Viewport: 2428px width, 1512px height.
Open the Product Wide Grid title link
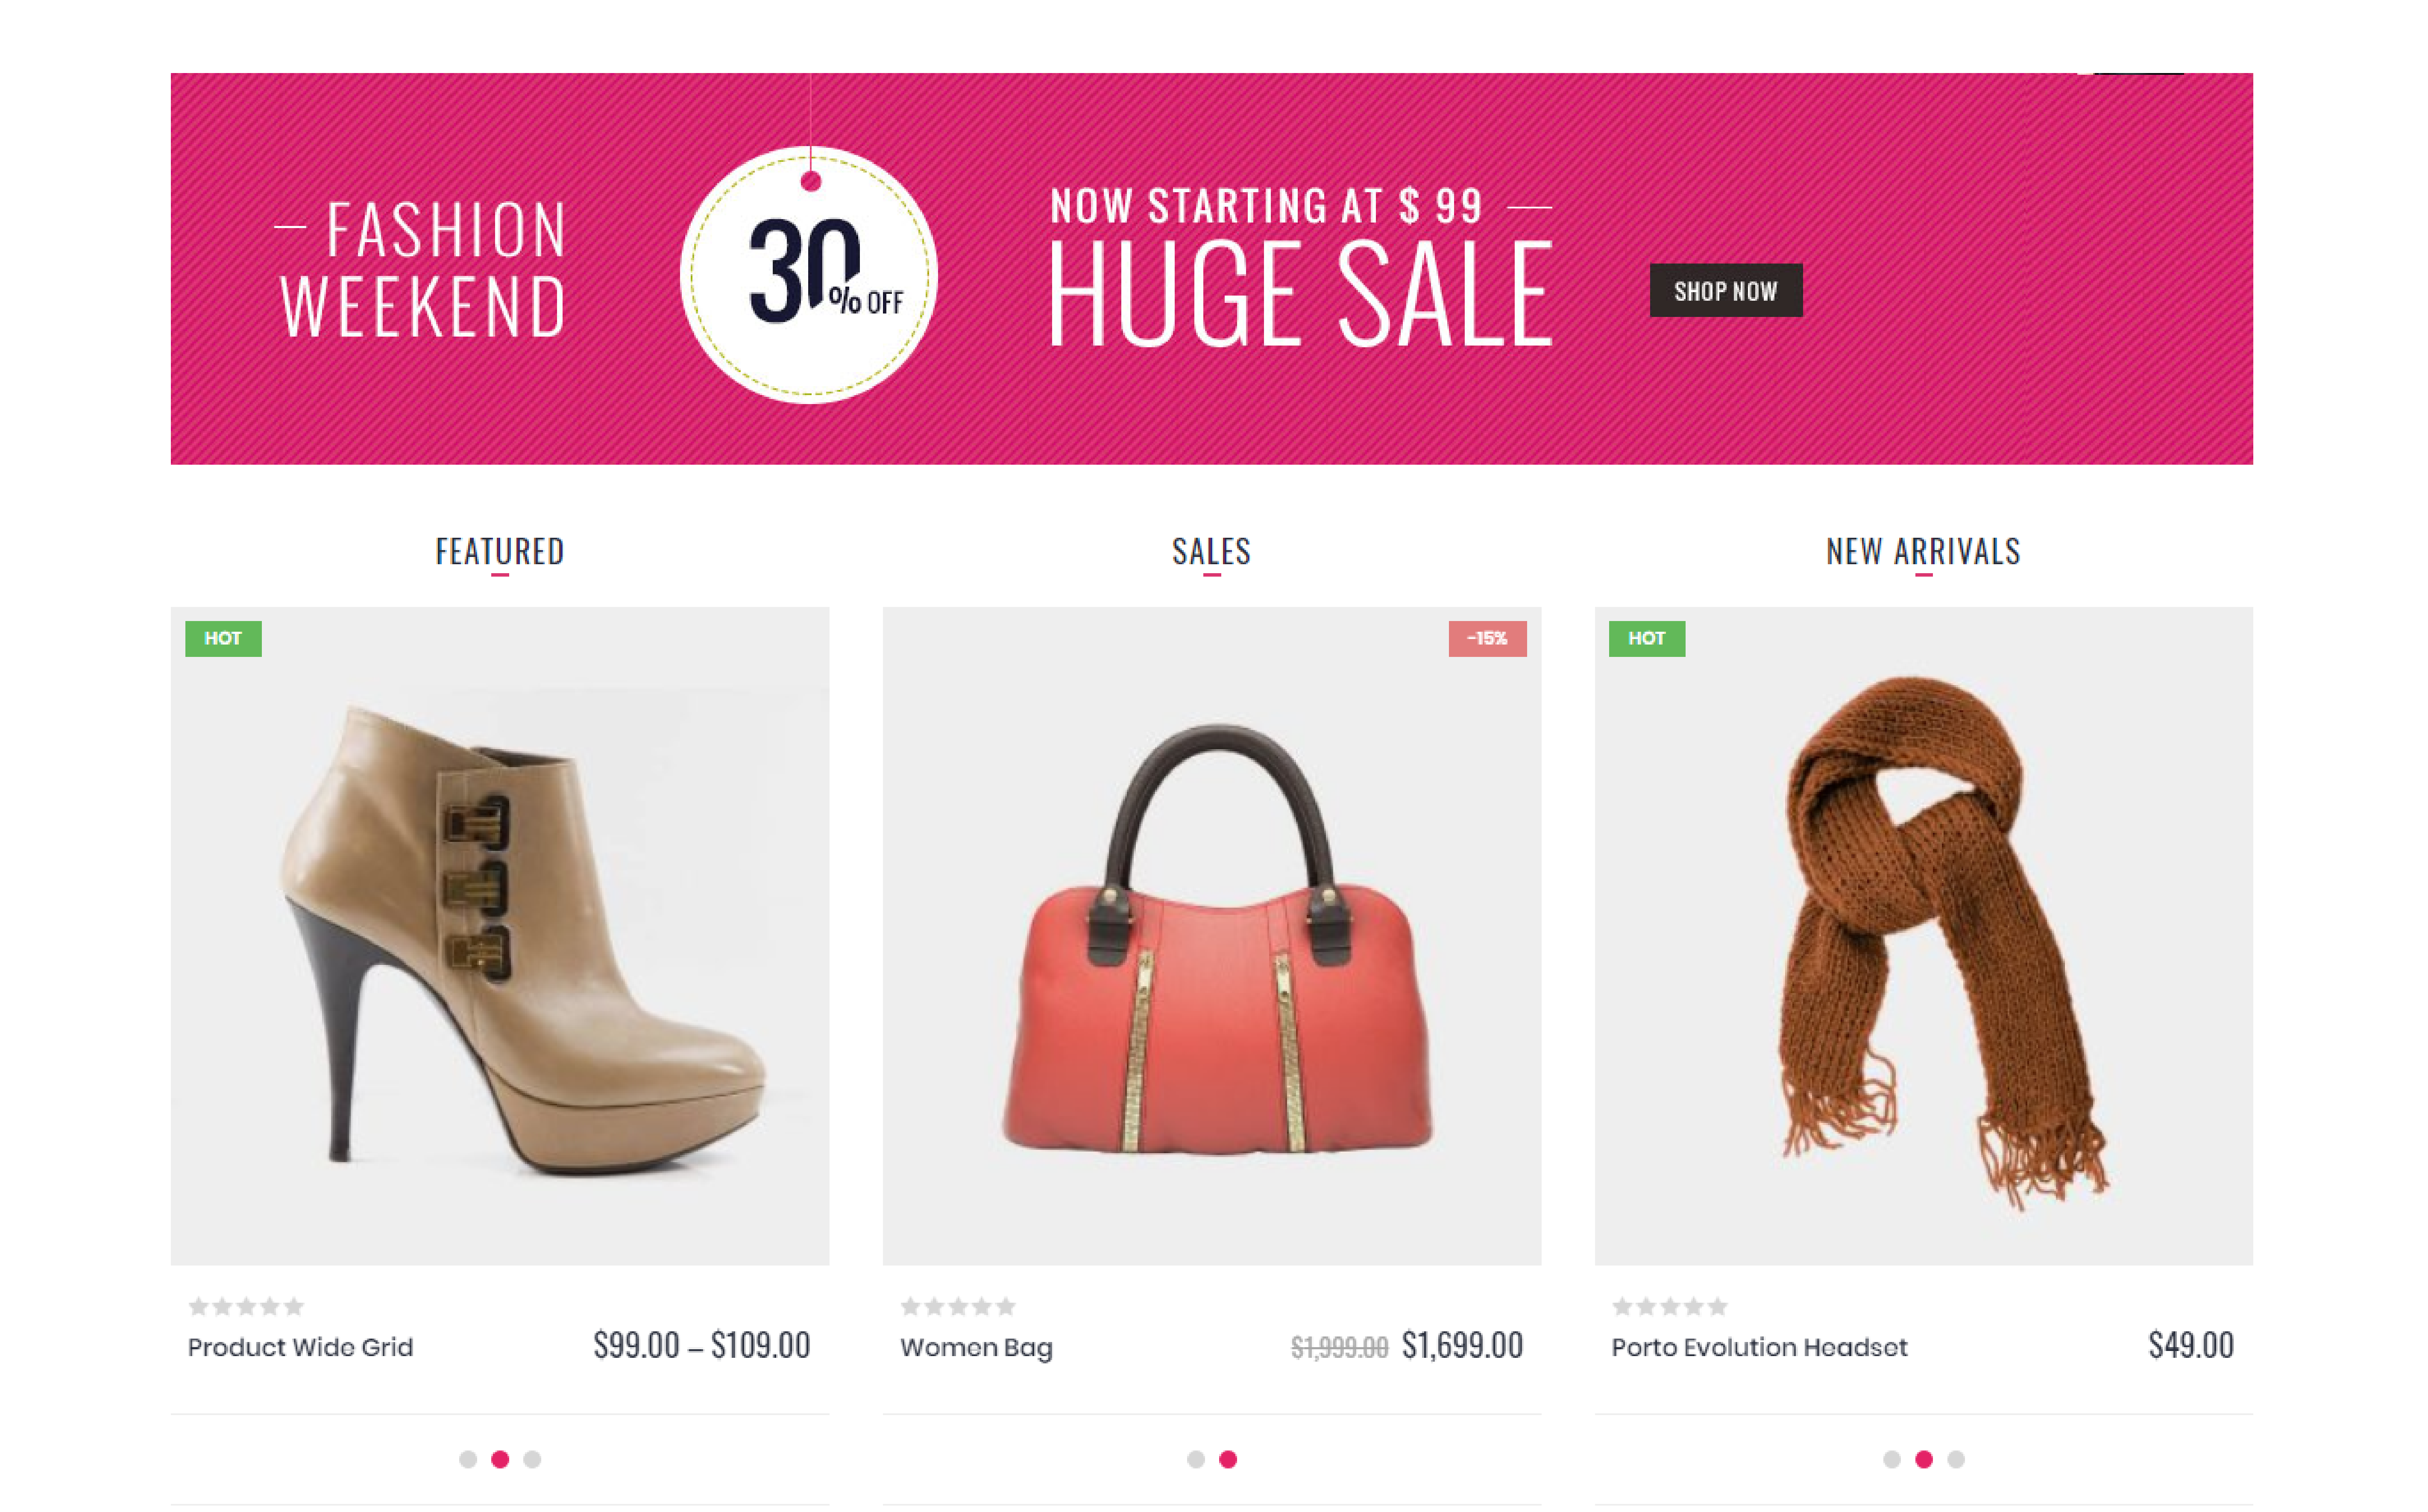pos(300,1347)
